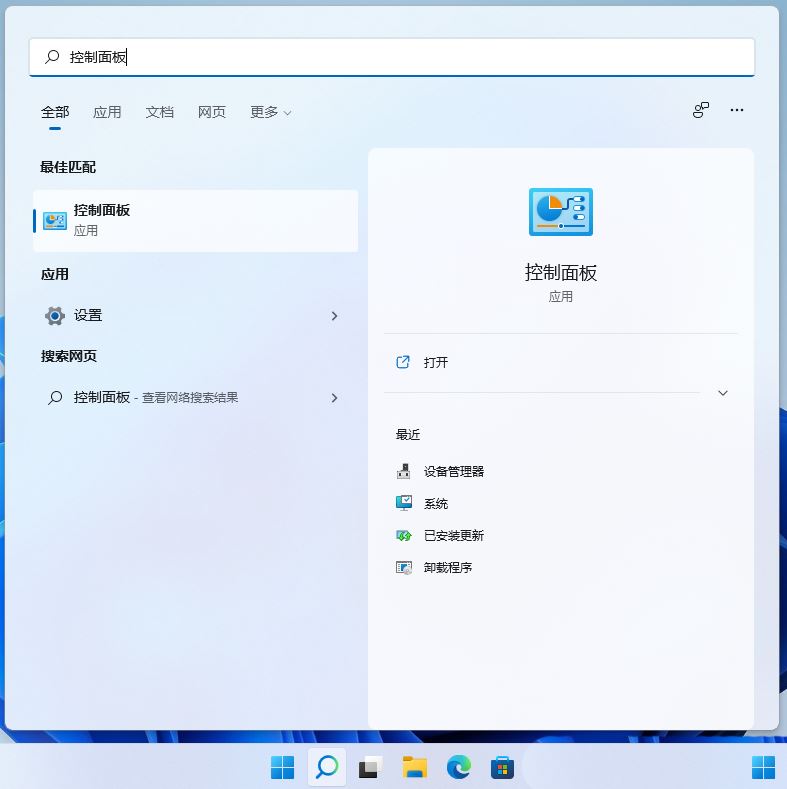This screenshot has height=789, width=787.
Task: Expand the 设置 result arrow
Action: click(x=334, y=316)
